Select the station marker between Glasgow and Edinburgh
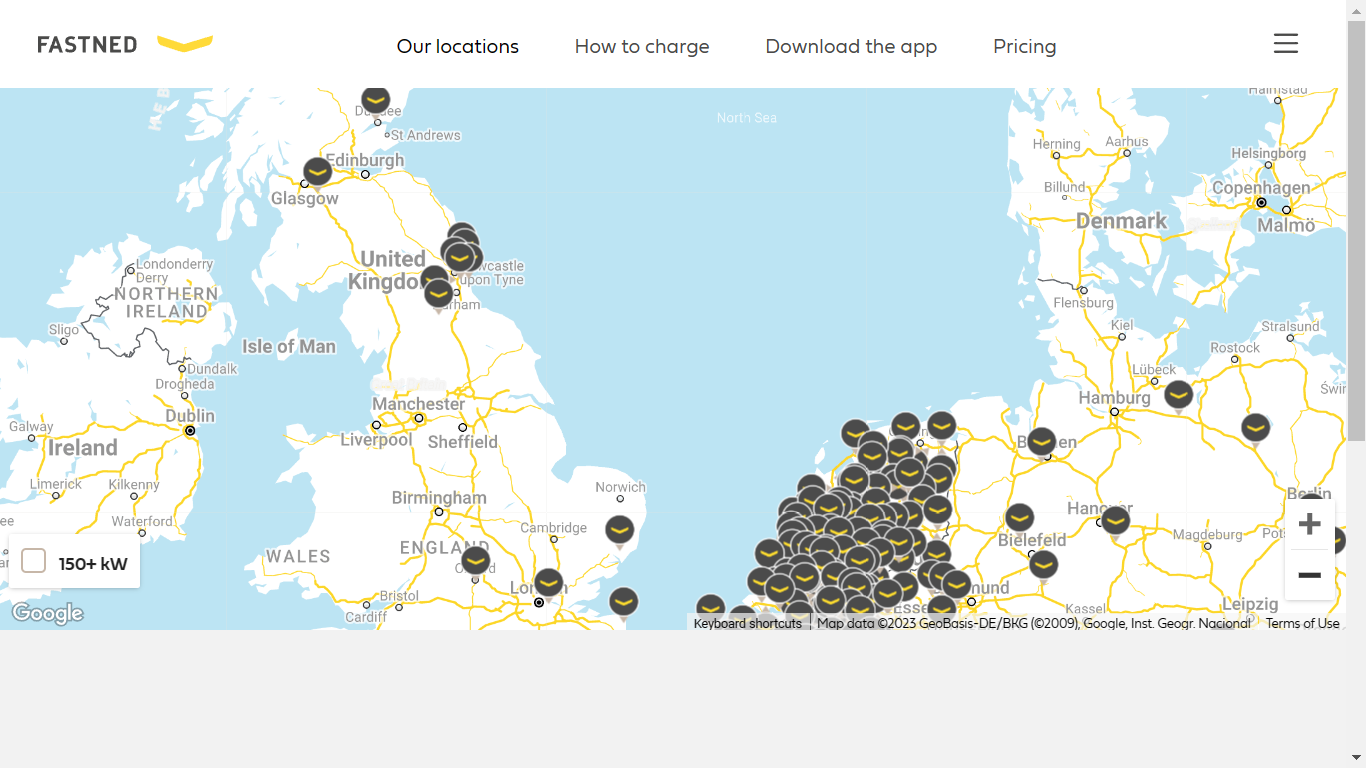Screen dimensions: 1366x768 point(317,174)
